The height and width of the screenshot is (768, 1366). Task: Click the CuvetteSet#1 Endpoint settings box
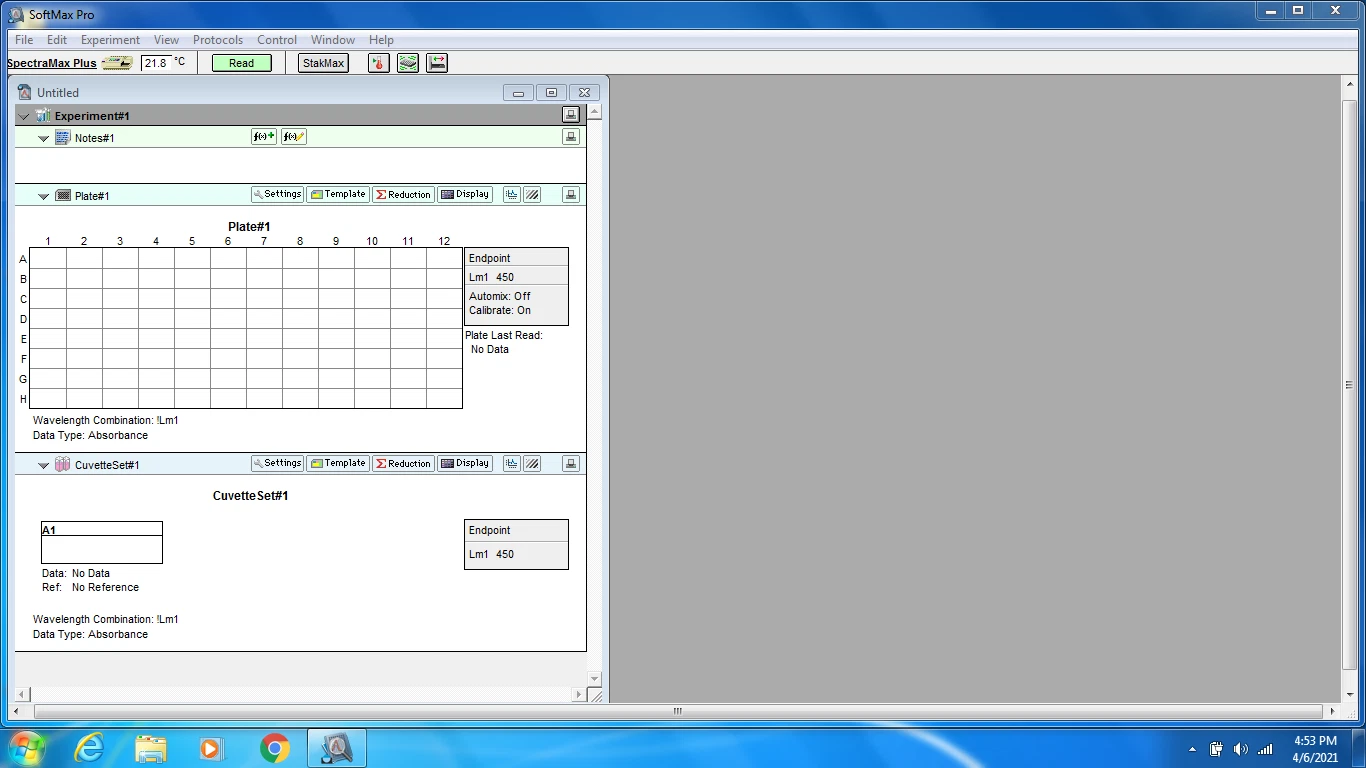(x=516, y=544)
